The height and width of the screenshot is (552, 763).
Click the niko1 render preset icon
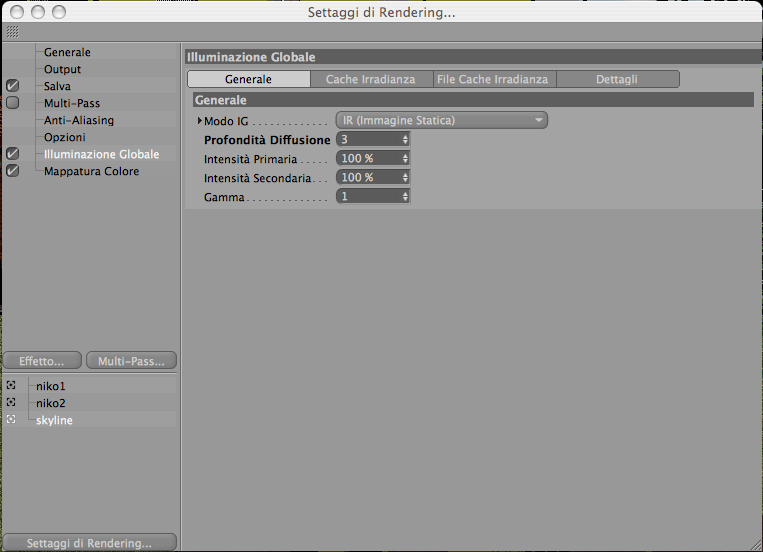(x=11, y=386)
